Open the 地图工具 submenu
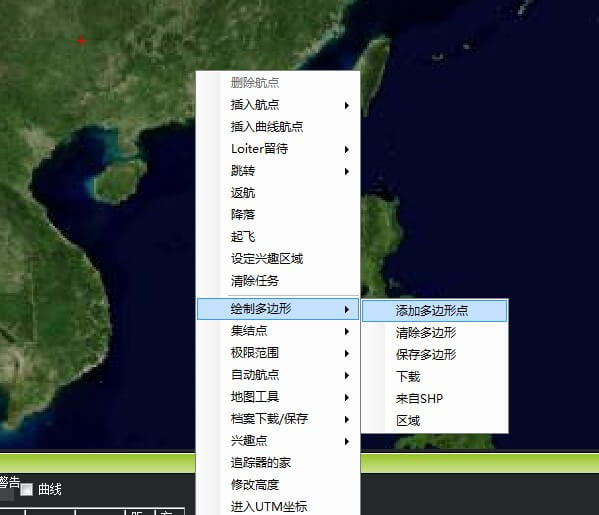 click(278, 397)
